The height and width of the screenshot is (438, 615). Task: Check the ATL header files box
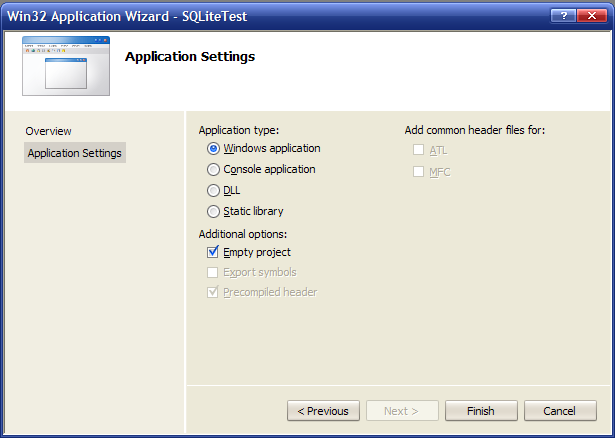tap(418, 150)
